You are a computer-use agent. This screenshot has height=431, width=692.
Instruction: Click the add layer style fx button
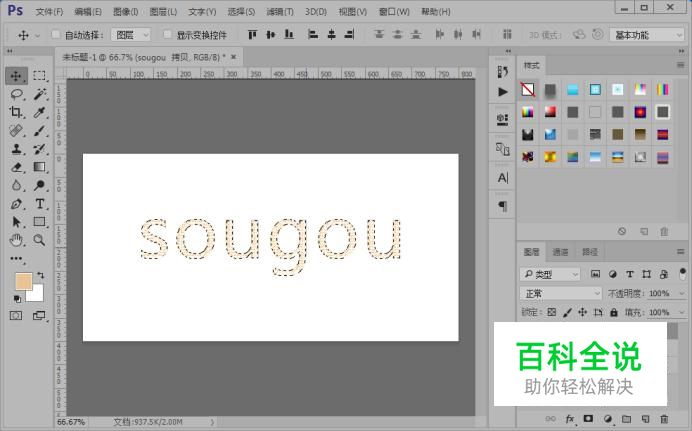pos(570,419)
